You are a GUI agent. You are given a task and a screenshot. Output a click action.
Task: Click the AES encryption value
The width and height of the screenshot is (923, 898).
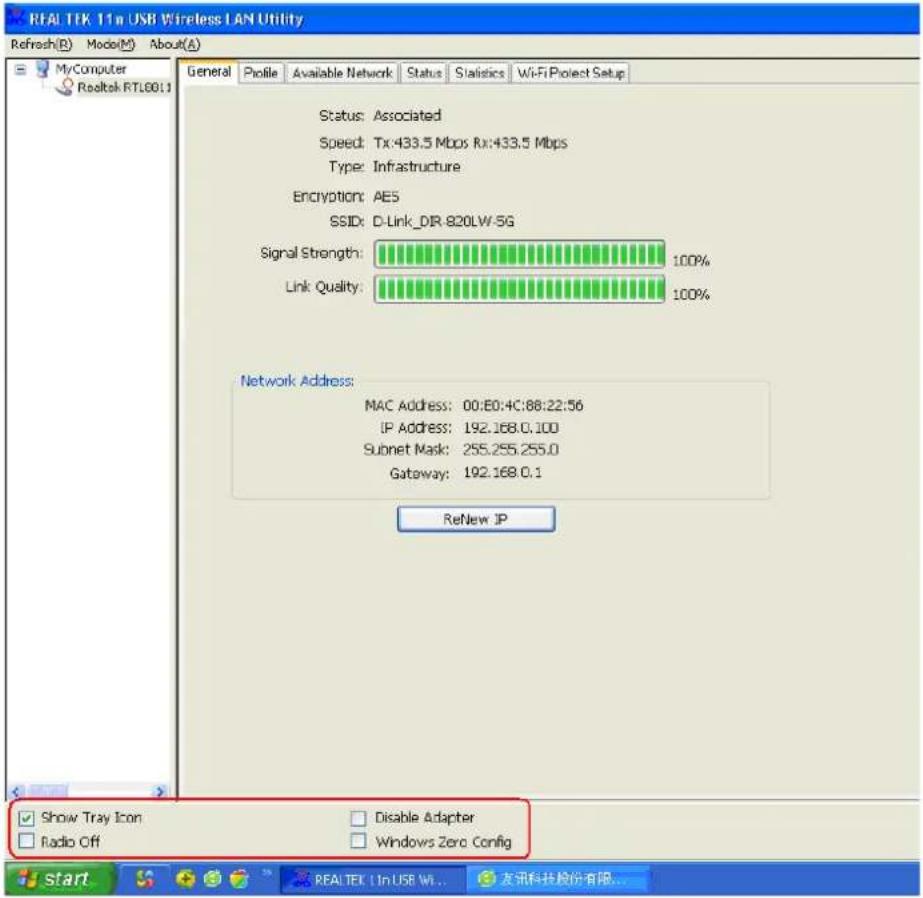coord(386,197)
